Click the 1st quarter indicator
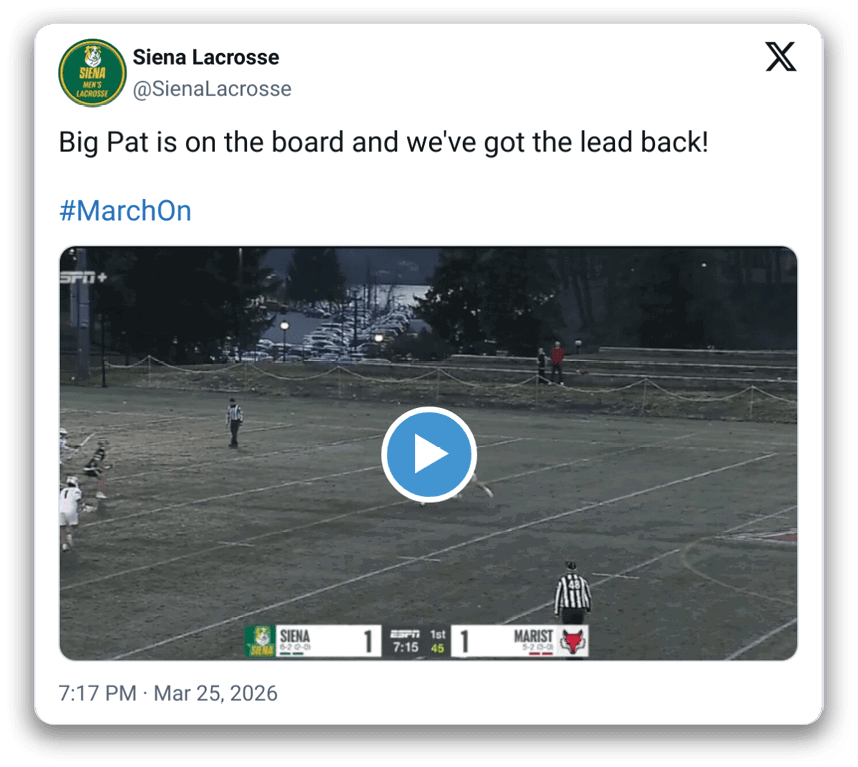This screenshot has height=767, width=858. click(x=438, y=635)
